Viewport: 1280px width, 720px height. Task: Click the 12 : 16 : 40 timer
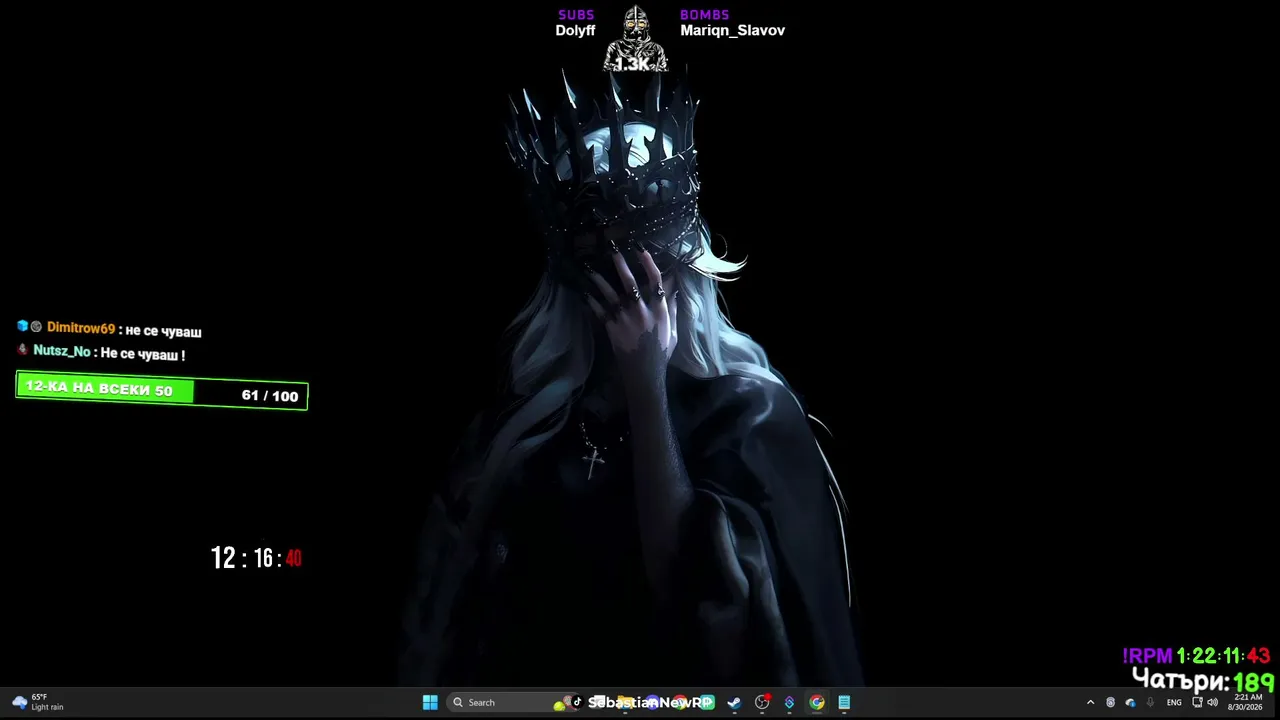(256, 558)
